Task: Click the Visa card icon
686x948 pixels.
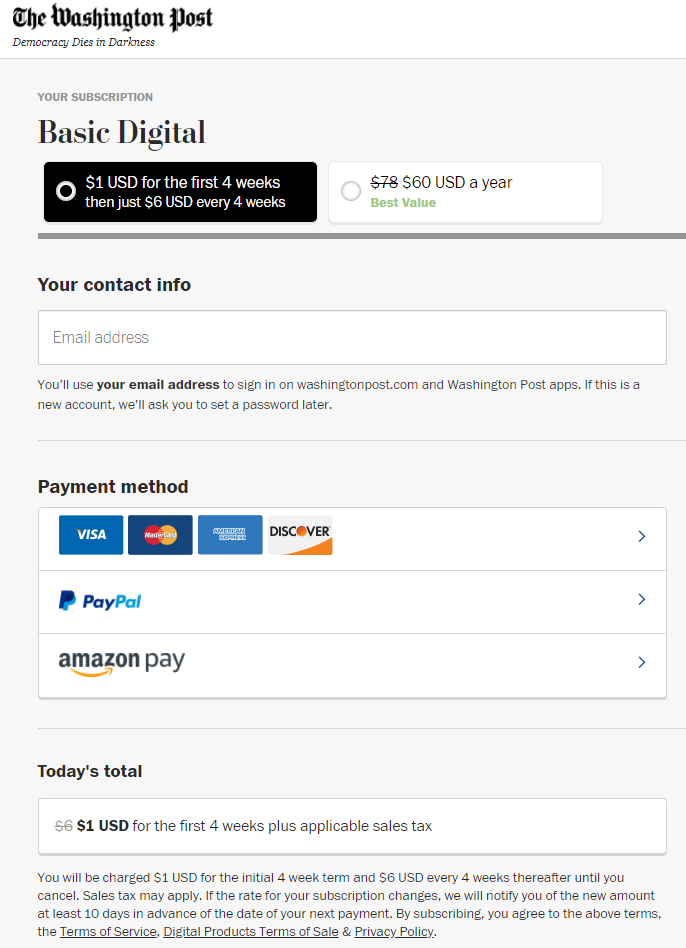Action: click(x=91, y=534)
